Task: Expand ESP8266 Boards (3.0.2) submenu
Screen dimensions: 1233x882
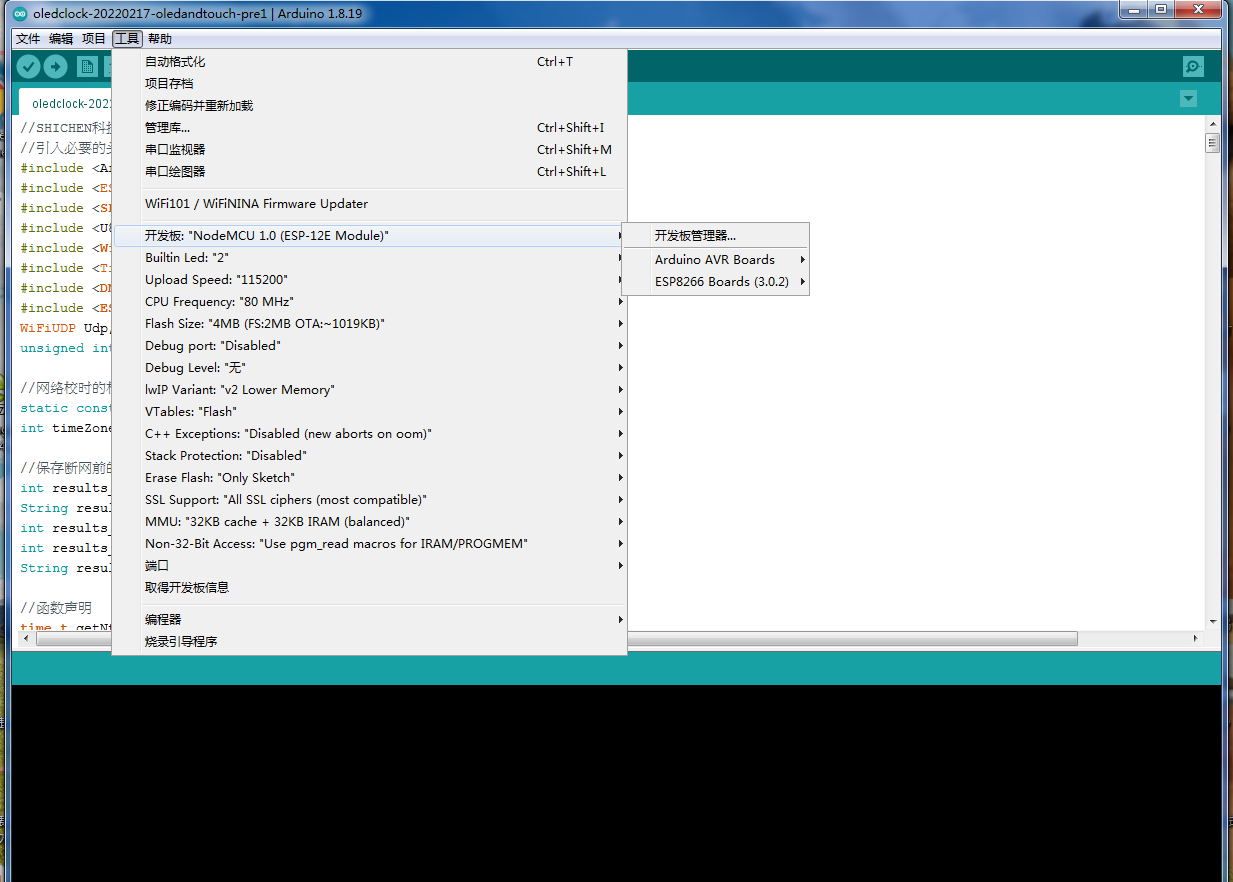Action: pos(715,282)
